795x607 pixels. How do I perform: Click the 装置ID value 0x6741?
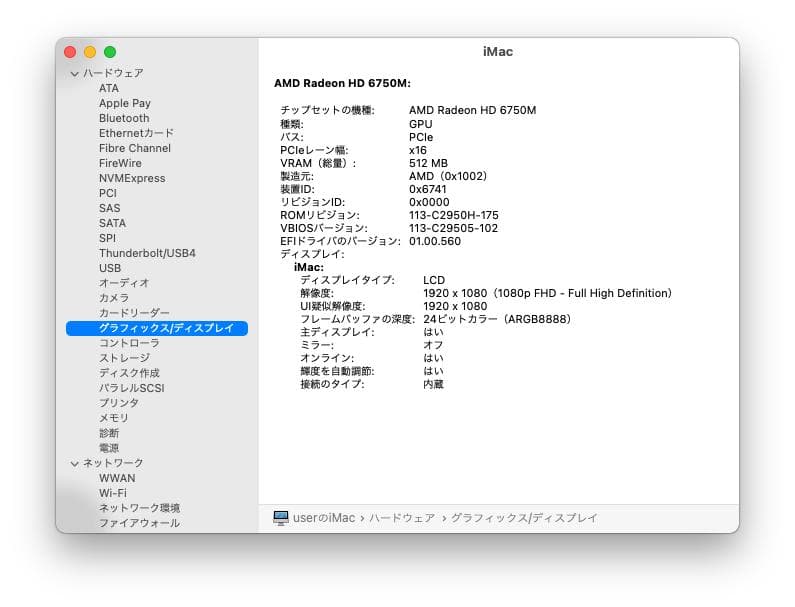pos(428,189)
